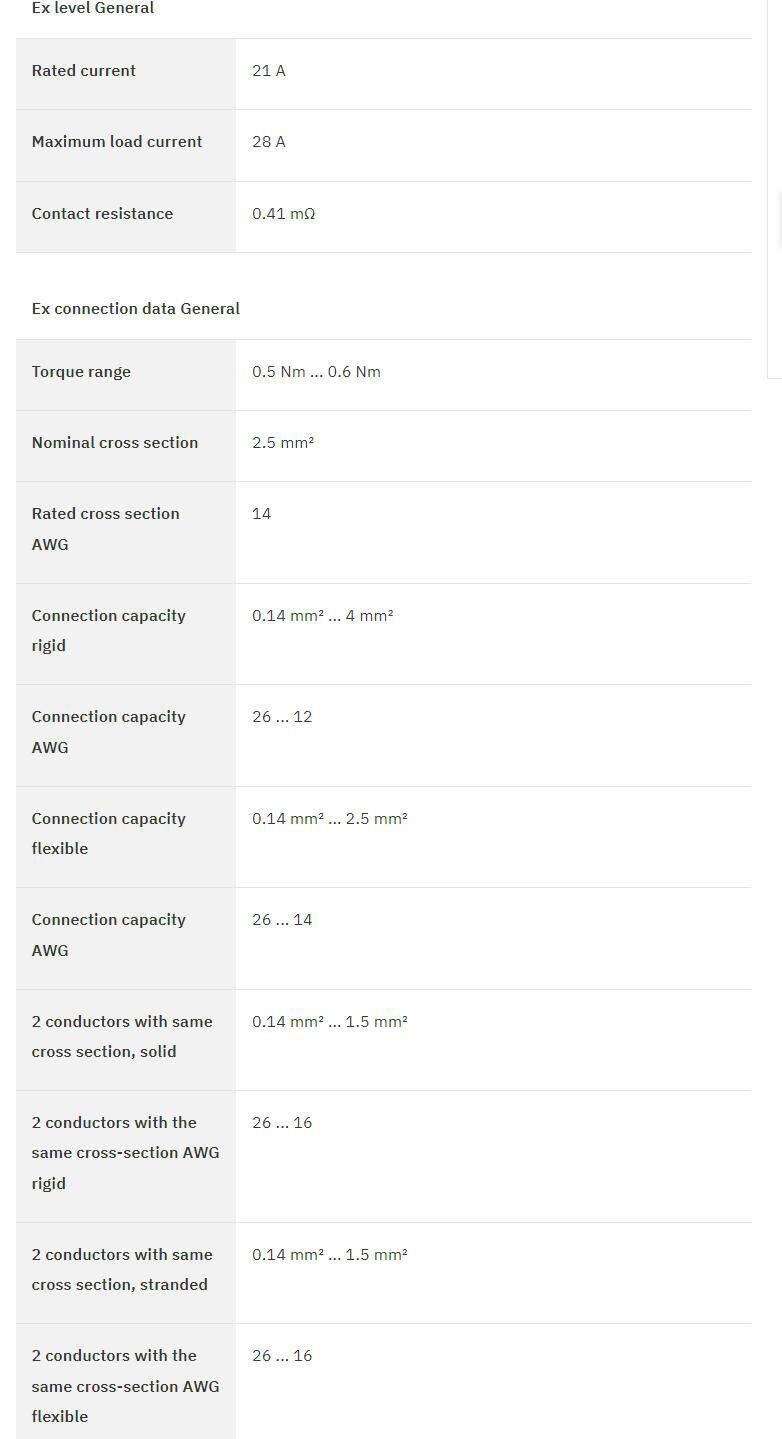Image resolution: width=782 pixels, height=1439 pixels.
Task: Click the Torque range label
Action: click(x=81, y=372)
